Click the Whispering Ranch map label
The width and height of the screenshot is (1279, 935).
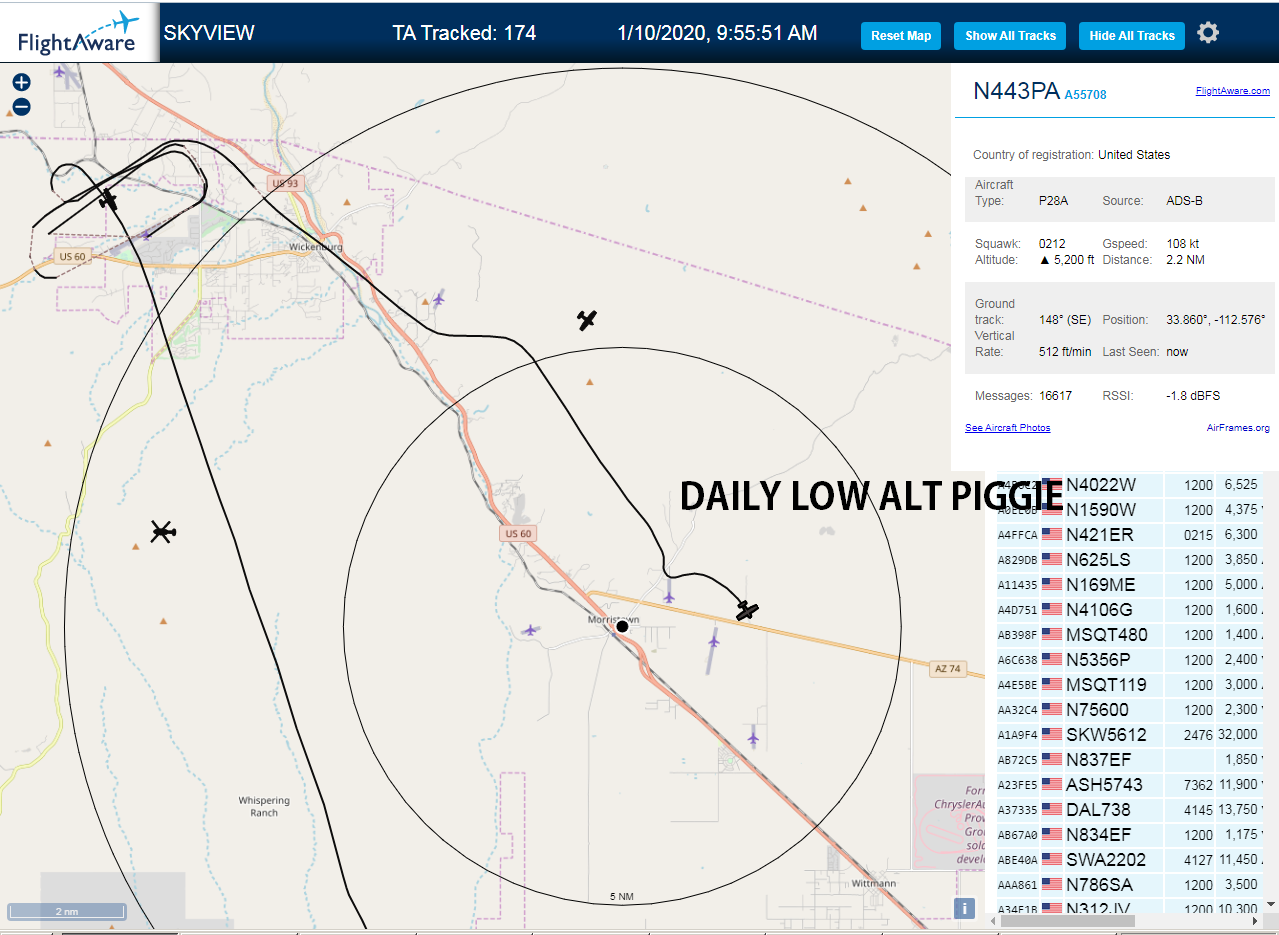coord(264,807)
